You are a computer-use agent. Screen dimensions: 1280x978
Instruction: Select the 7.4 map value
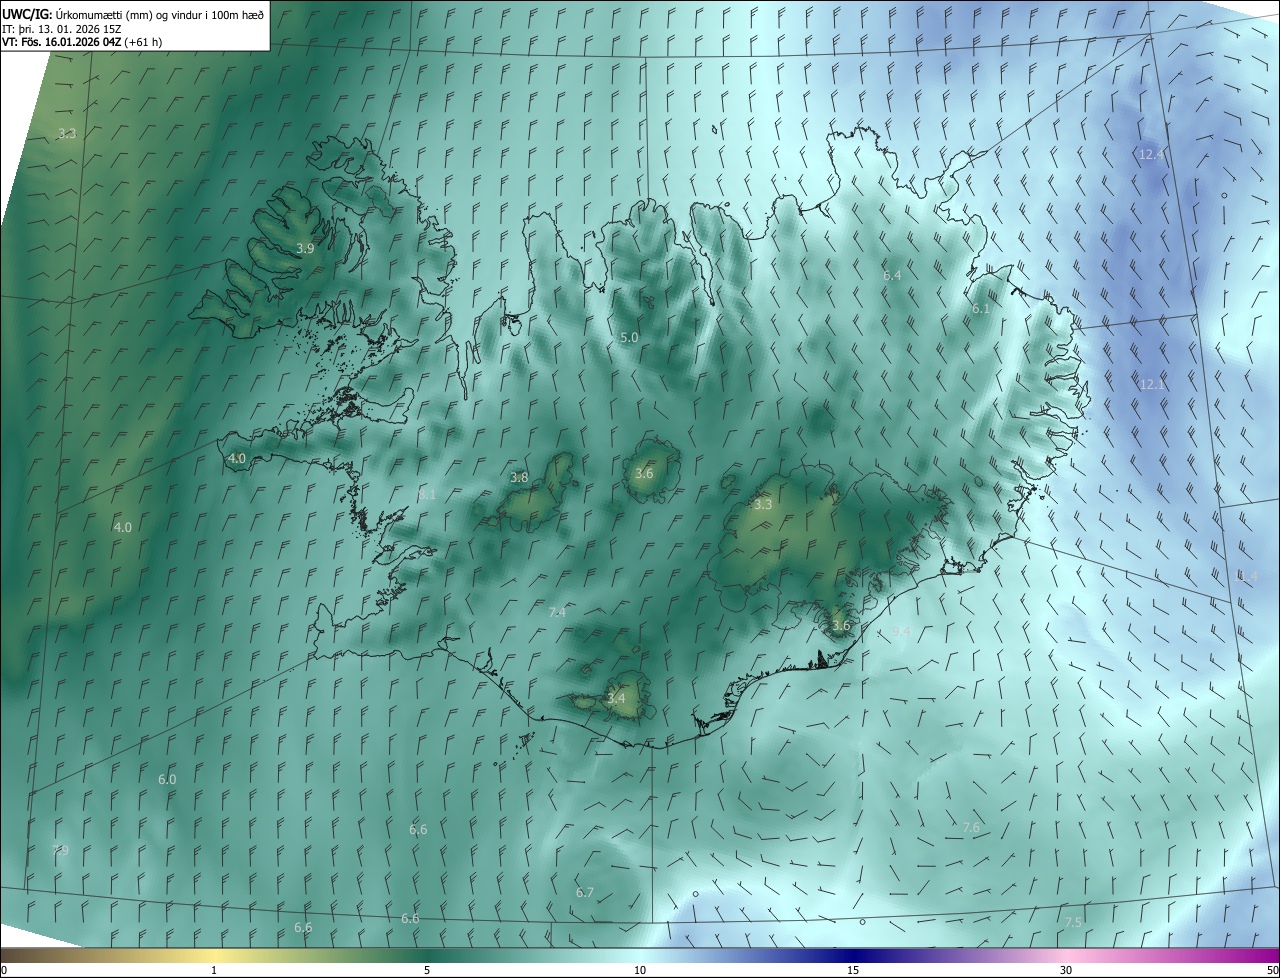click(x=558, y=612)
